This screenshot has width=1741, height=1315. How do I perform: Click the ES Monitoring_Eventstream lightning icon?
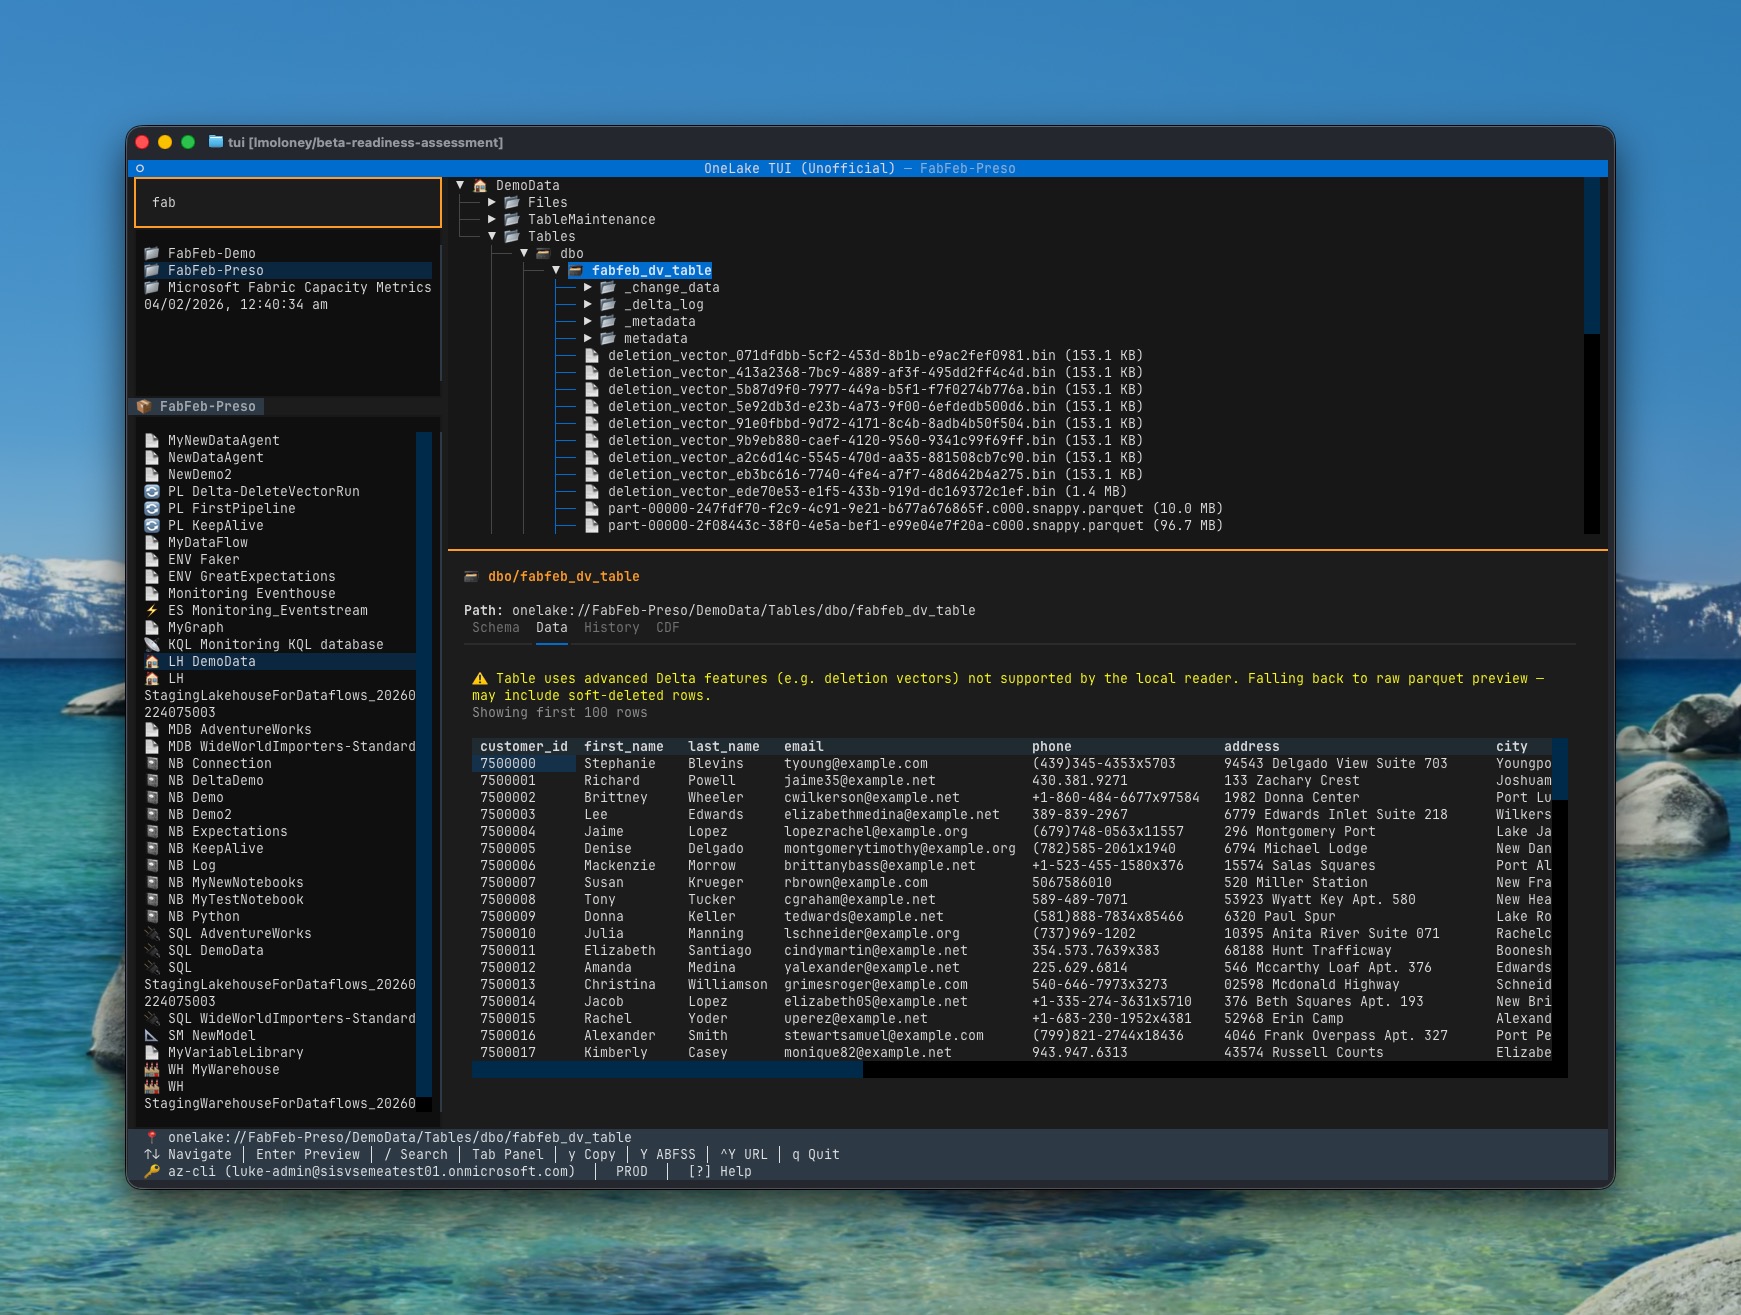tap(152, 611)
